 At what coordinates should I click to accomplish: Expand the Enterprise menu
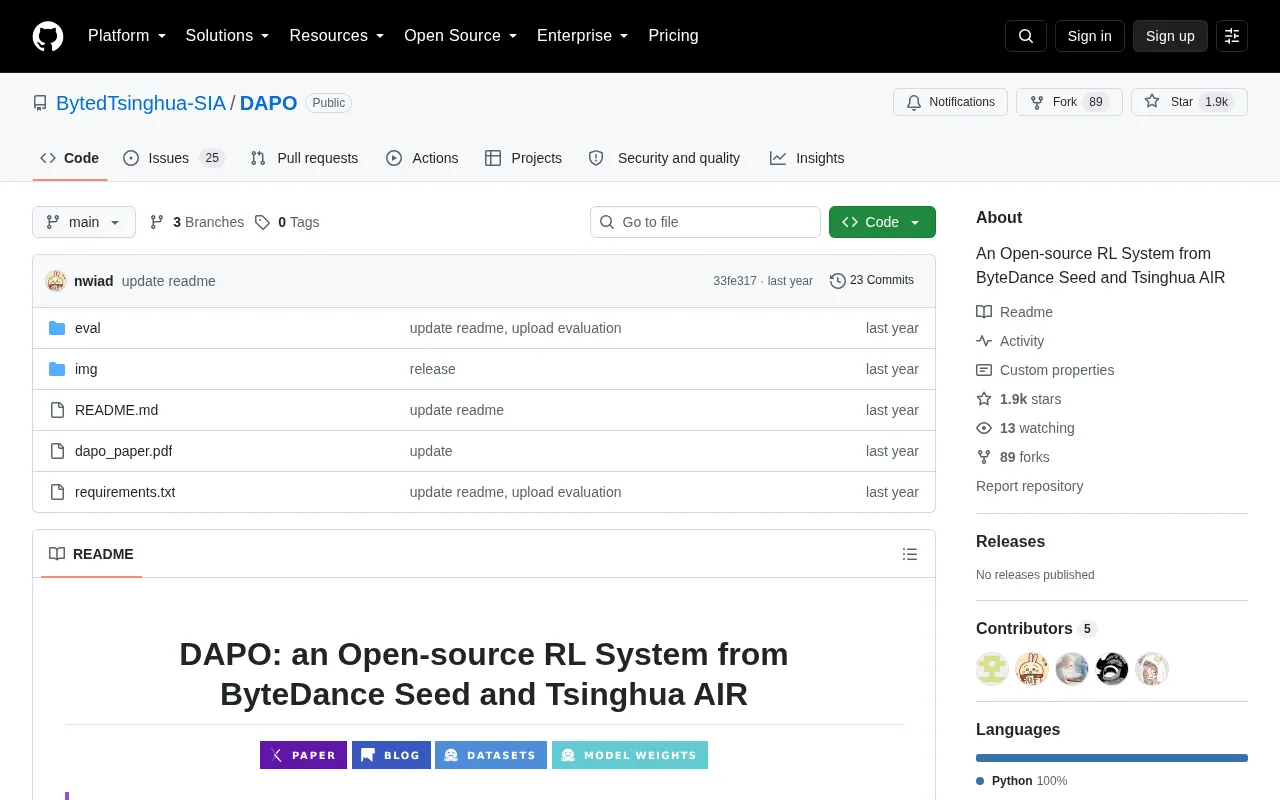[583, 36]
